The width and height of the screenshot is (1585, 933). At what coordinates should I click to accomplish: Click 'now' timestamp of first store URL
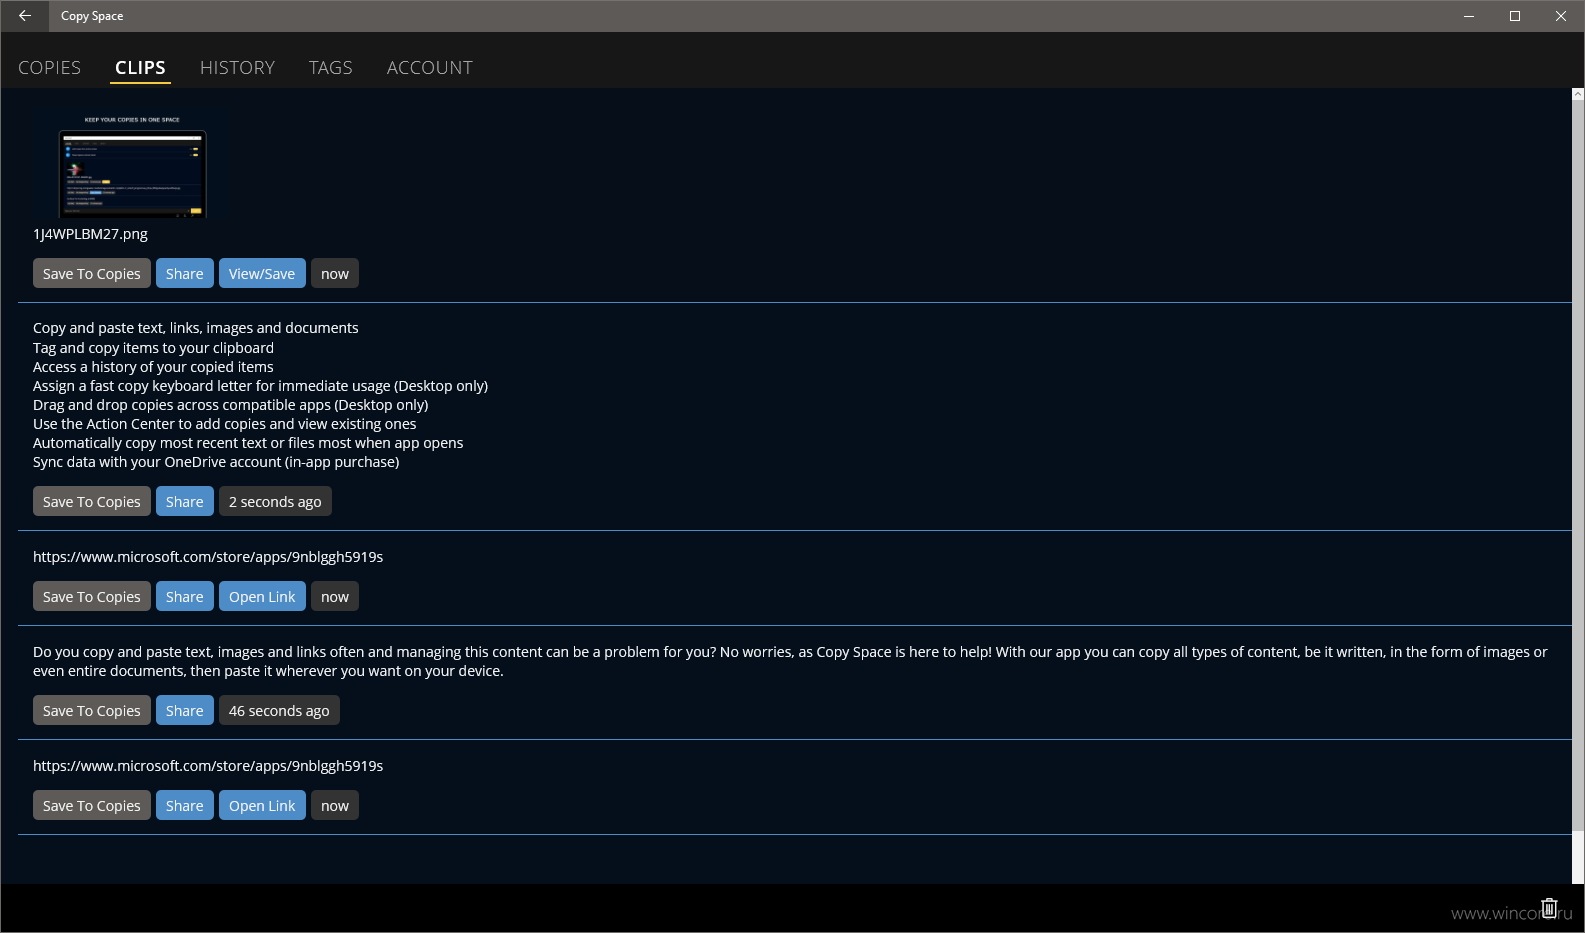click(335, 597)
